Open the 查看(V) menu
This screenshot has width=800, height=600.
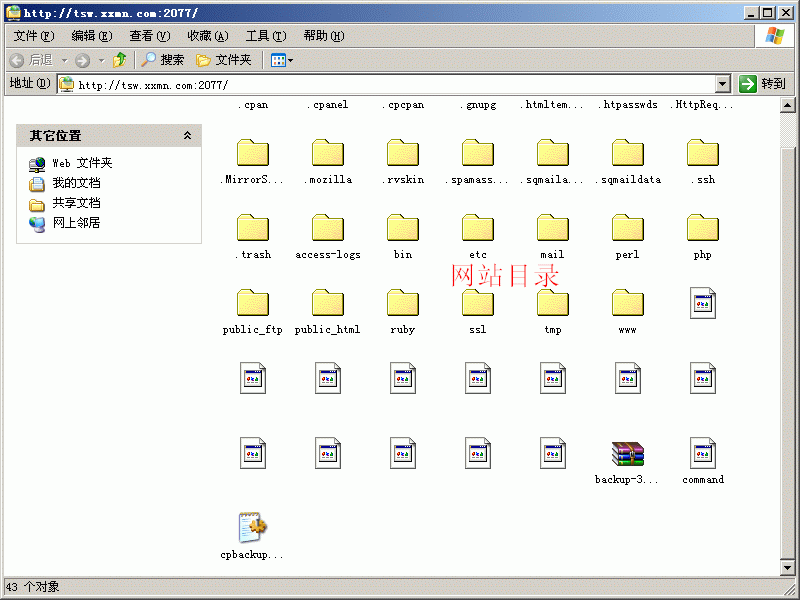click(x=149, y=36)
